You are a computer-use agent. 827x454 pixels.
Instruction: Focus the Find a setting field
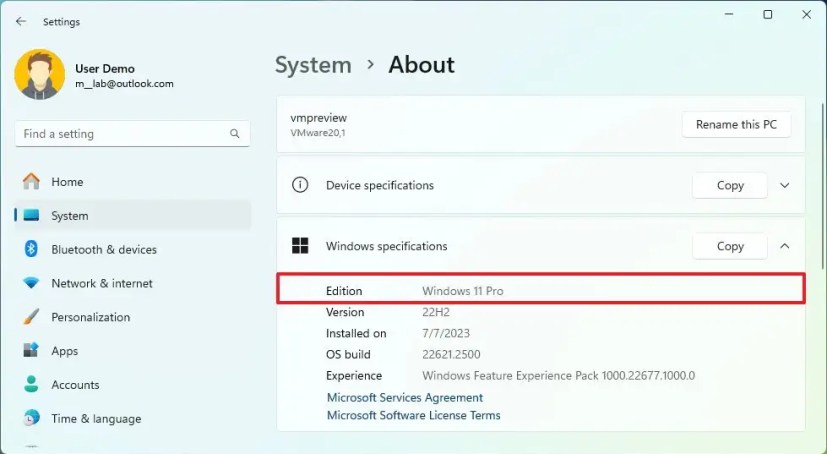pos(132,134)
